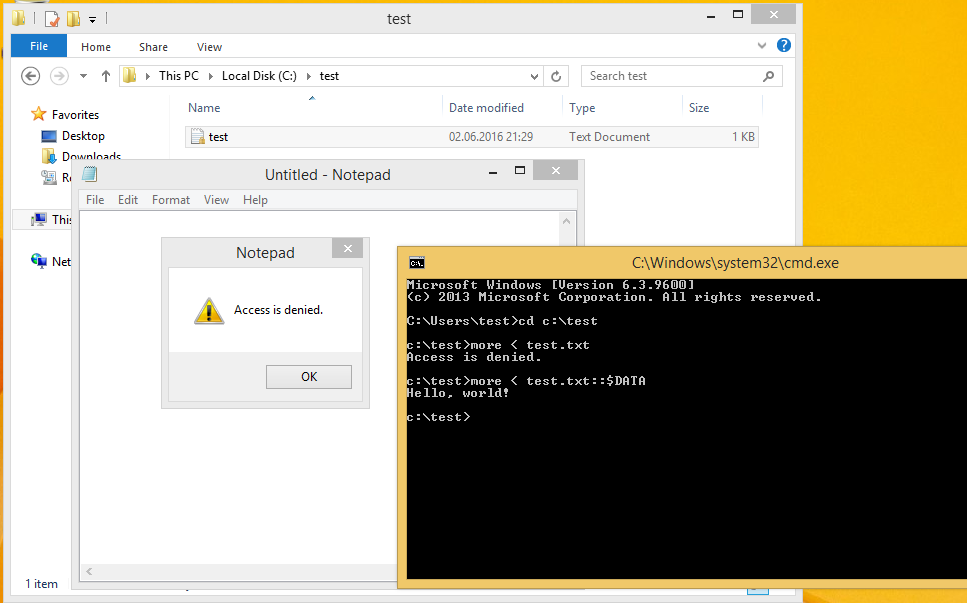Click OK in the Access is denied dialog
Image resolution: width=967 pixels, height=603 pixels.
tap(309, 377)
